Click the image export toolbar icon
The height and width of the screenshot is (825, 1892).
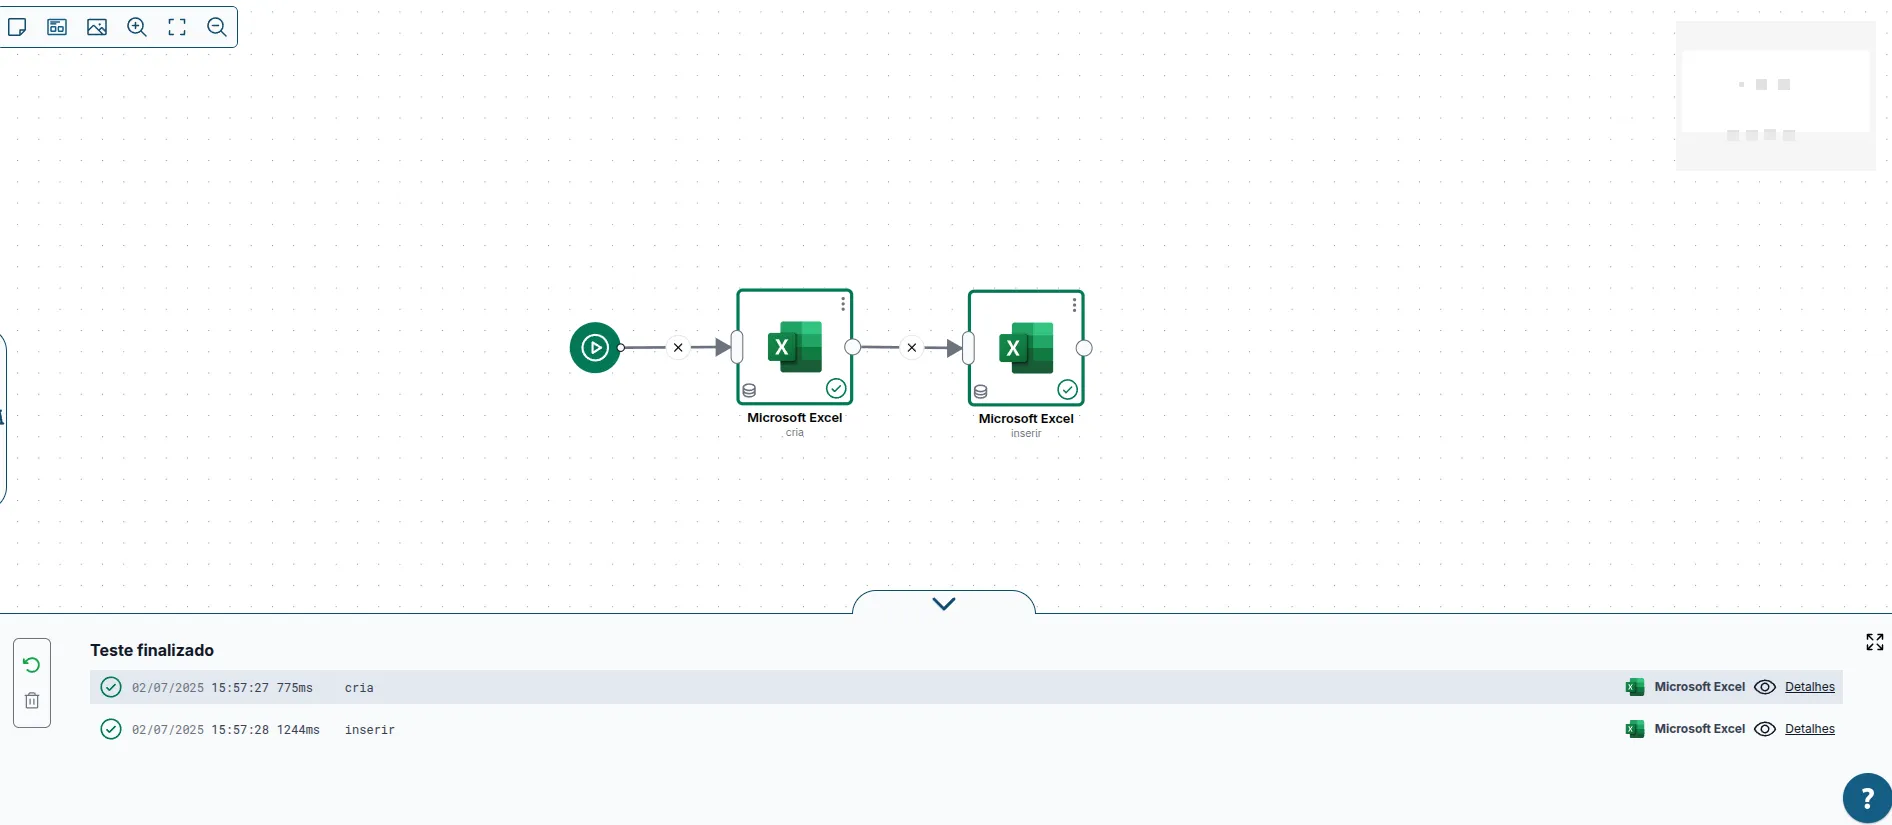tap(97, 27)
